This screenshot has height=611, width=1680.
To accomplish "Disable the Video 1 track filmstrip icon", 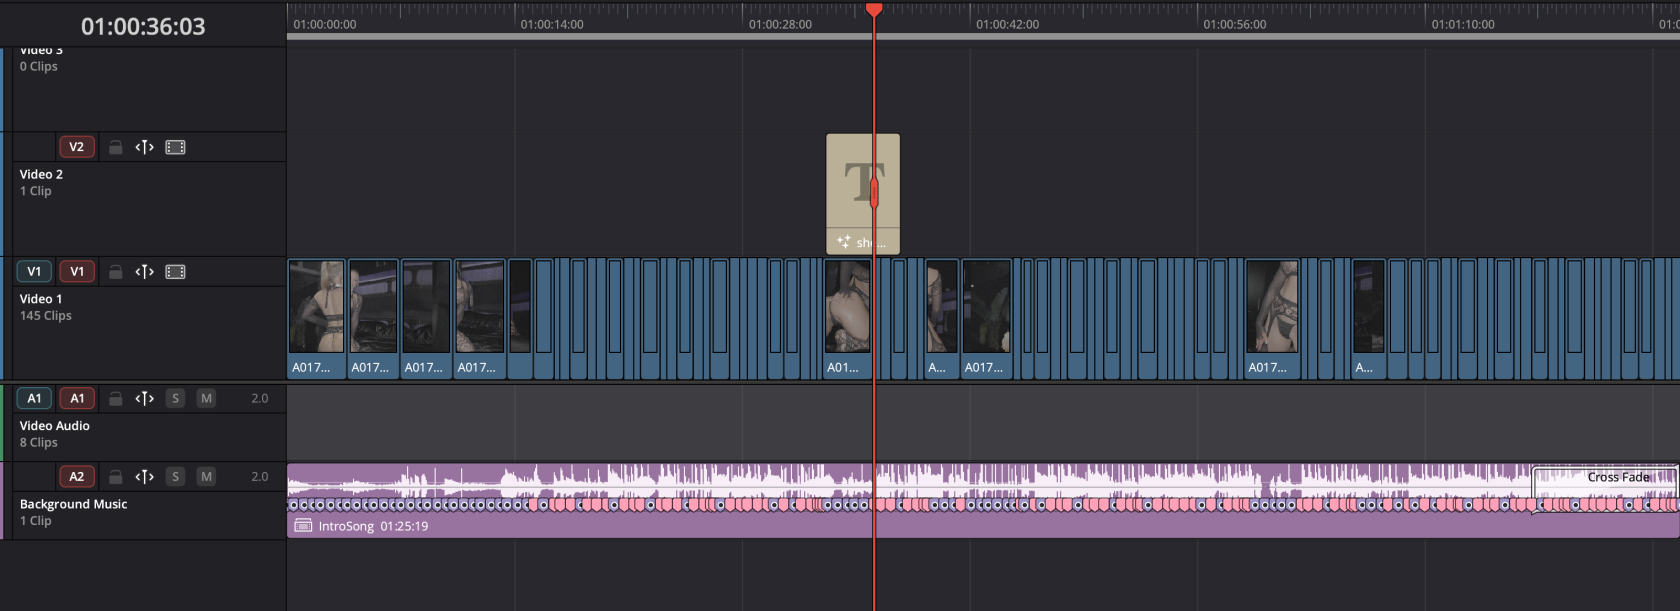I will click(175, 272).
